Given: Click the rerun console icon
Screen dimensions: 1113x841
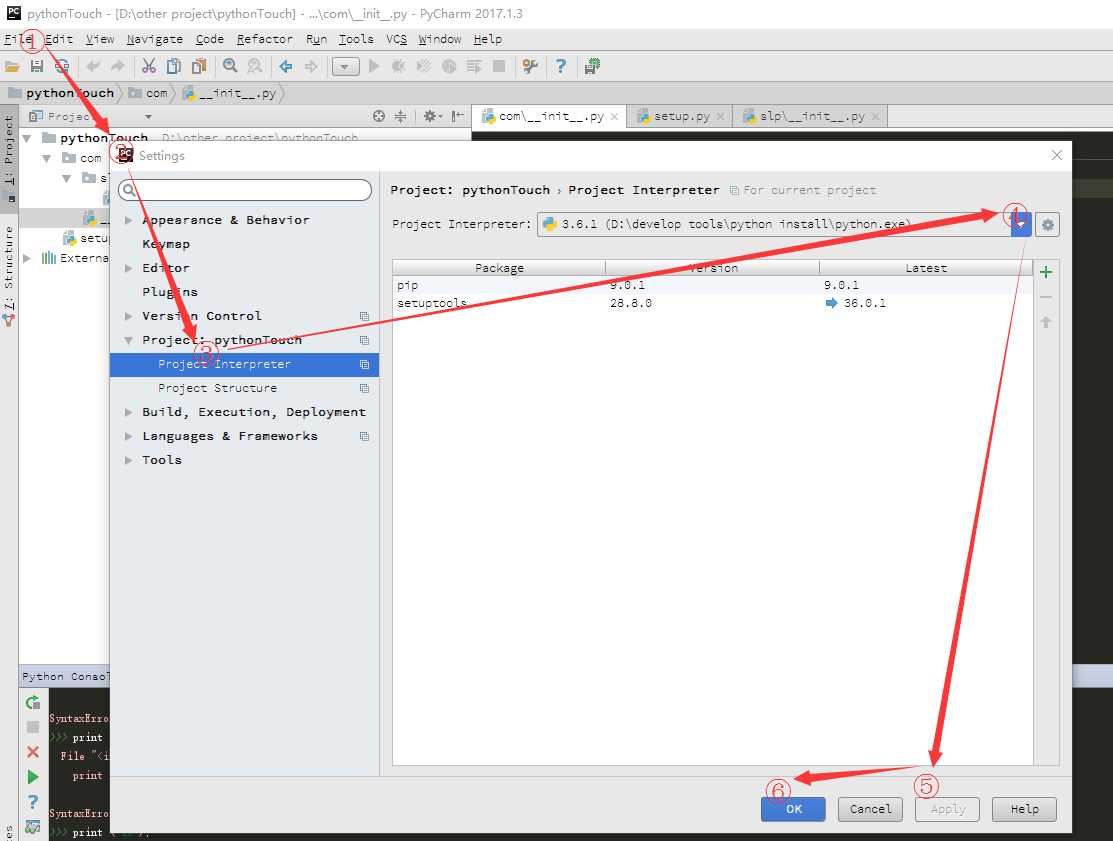Looking at the screenshot, I should 33,703.
